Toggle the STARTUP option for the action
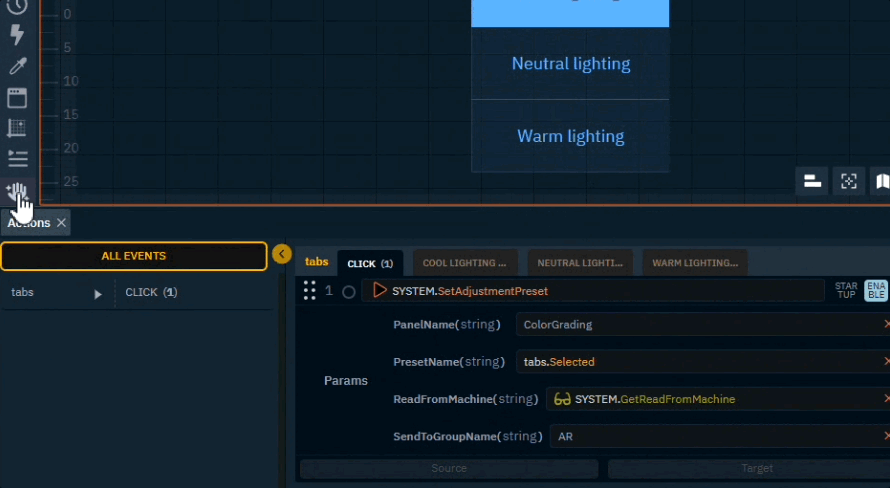Viewport: 890px width, 488px height. [x=846, y=291]
